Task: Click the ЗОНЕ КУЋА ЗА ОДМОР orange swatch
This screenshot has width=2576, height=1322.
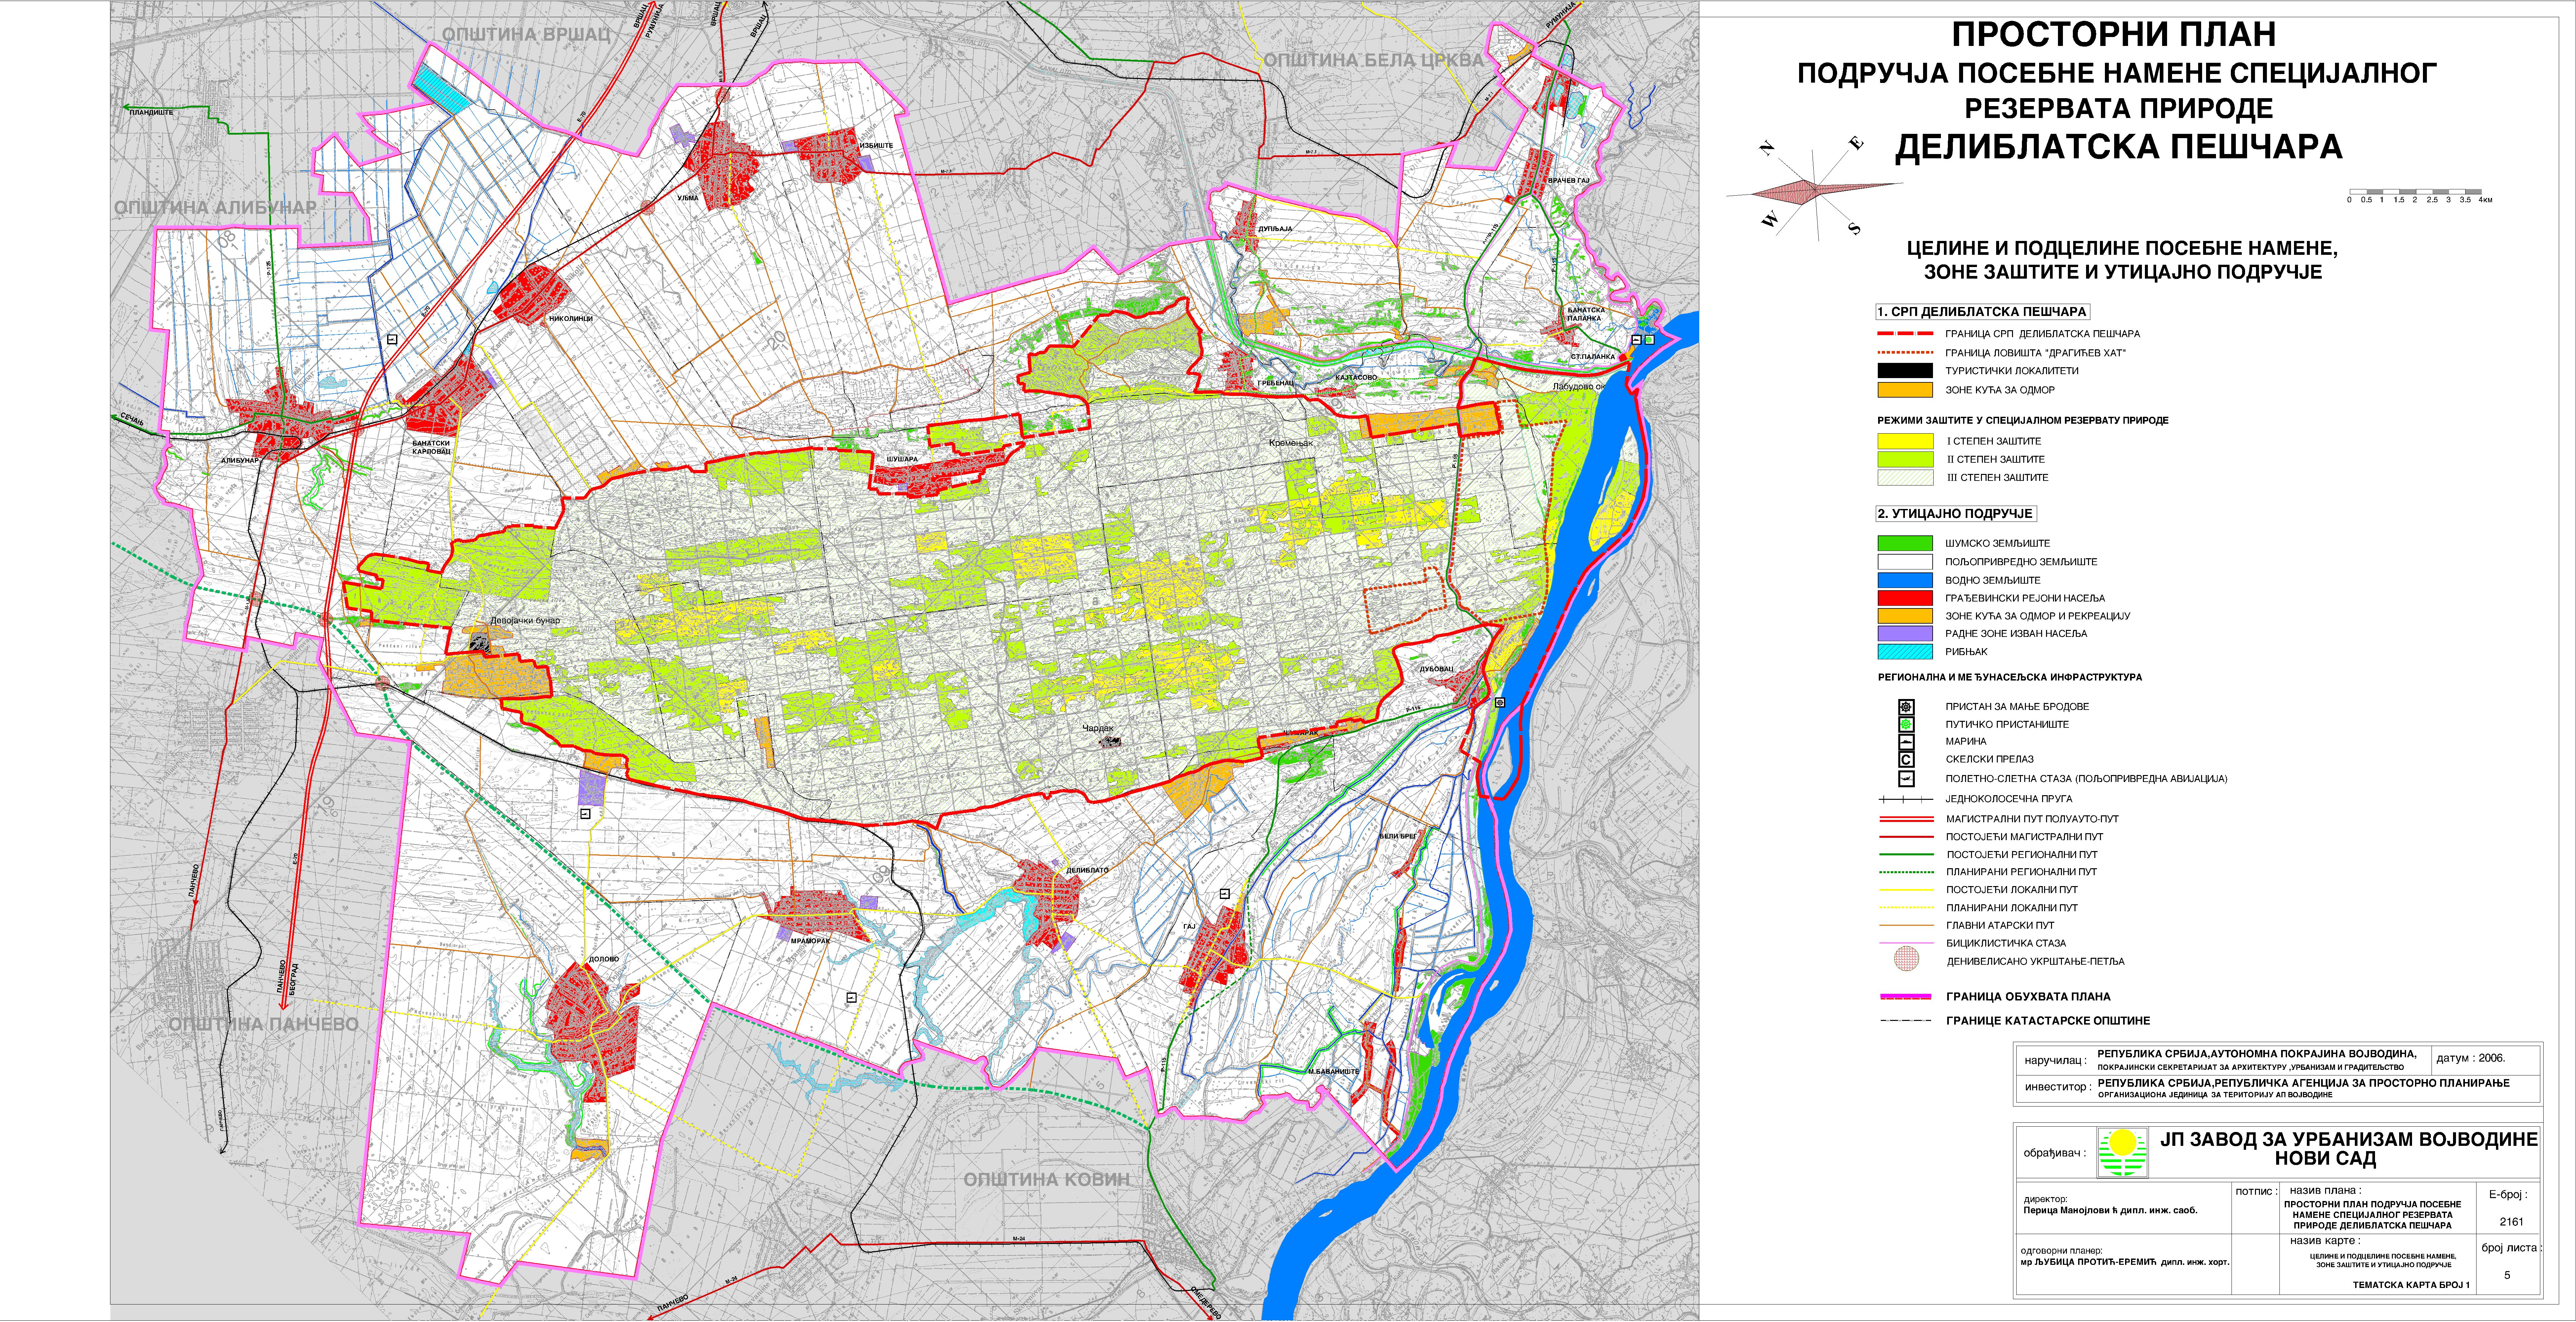Action: (1905, 390)
